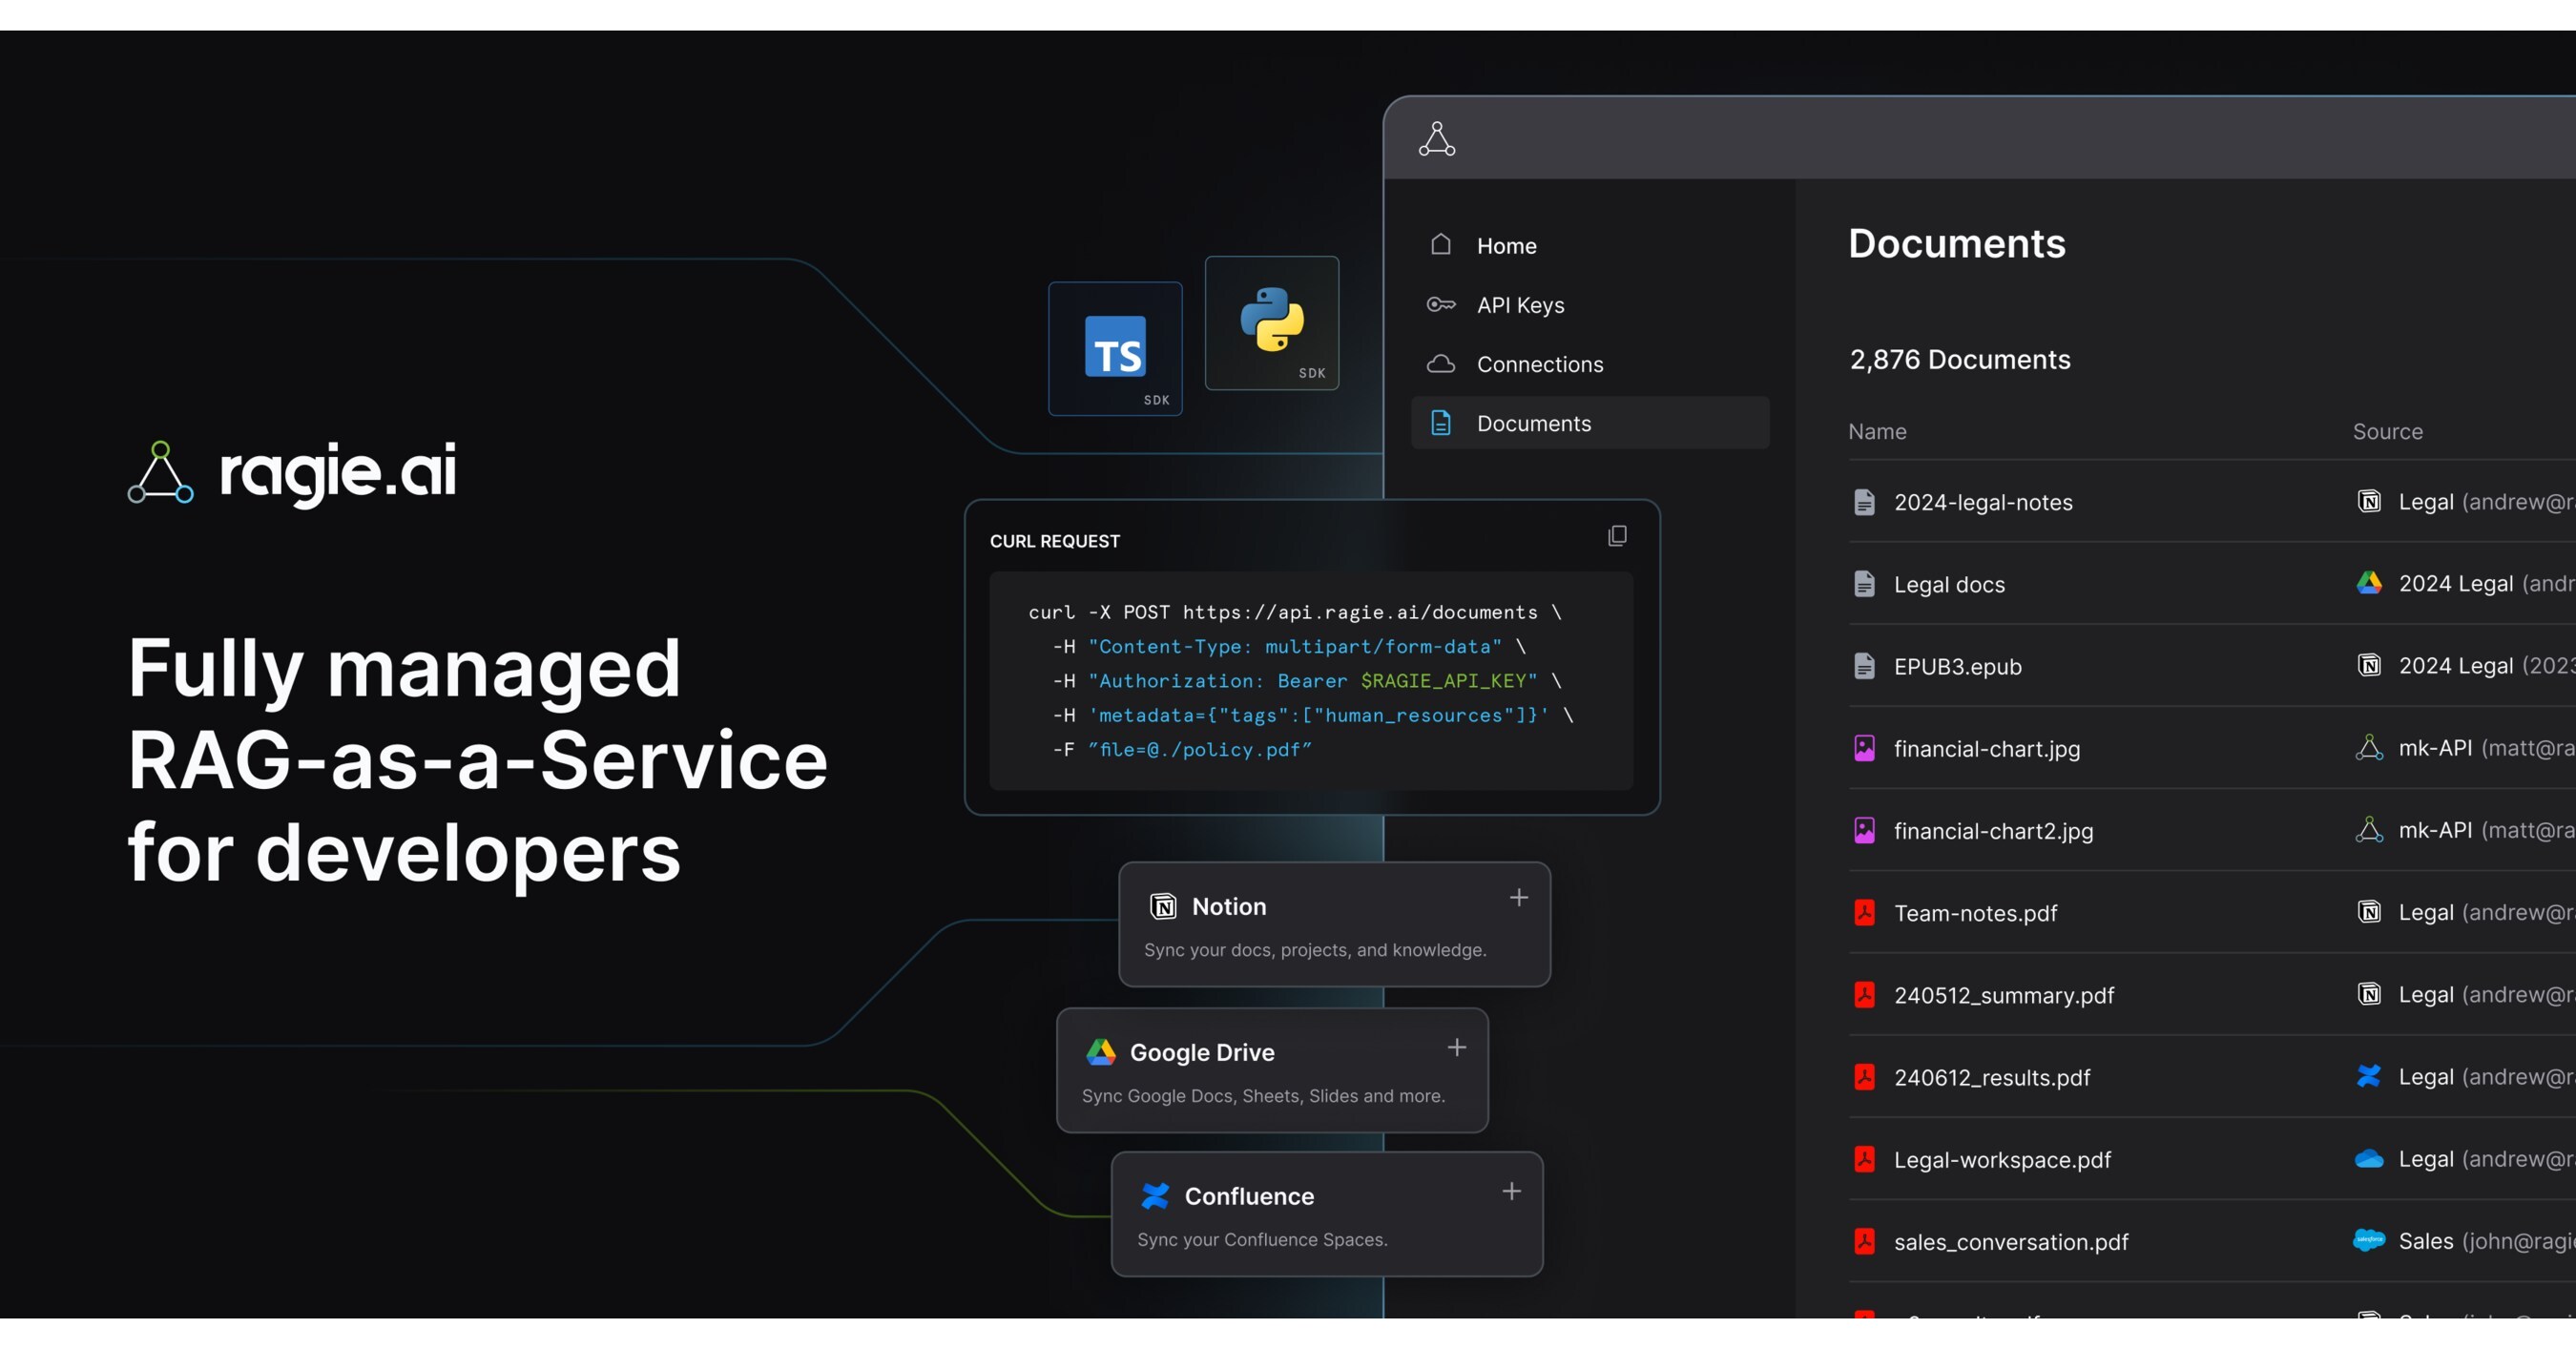Screen dimensions: 2576x1349
Task: Add Google Drive connection via plus button
Action: click(x=1456, y=1047)
